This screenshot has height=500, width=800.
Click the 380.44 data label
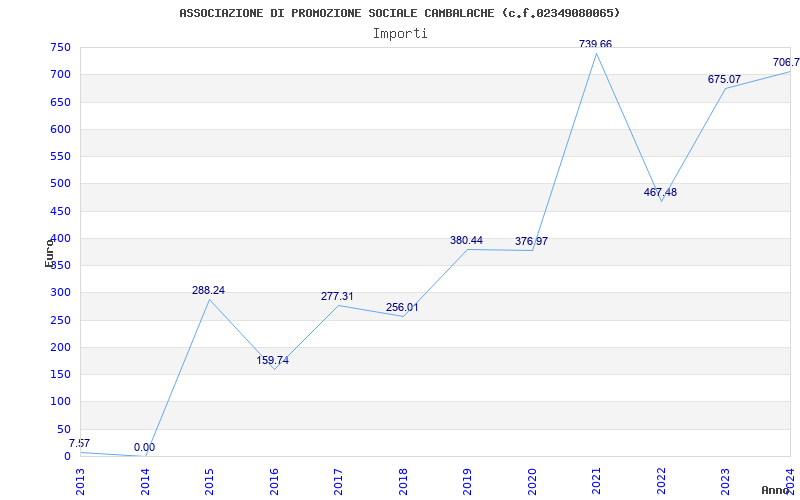[x=466, y=240]
